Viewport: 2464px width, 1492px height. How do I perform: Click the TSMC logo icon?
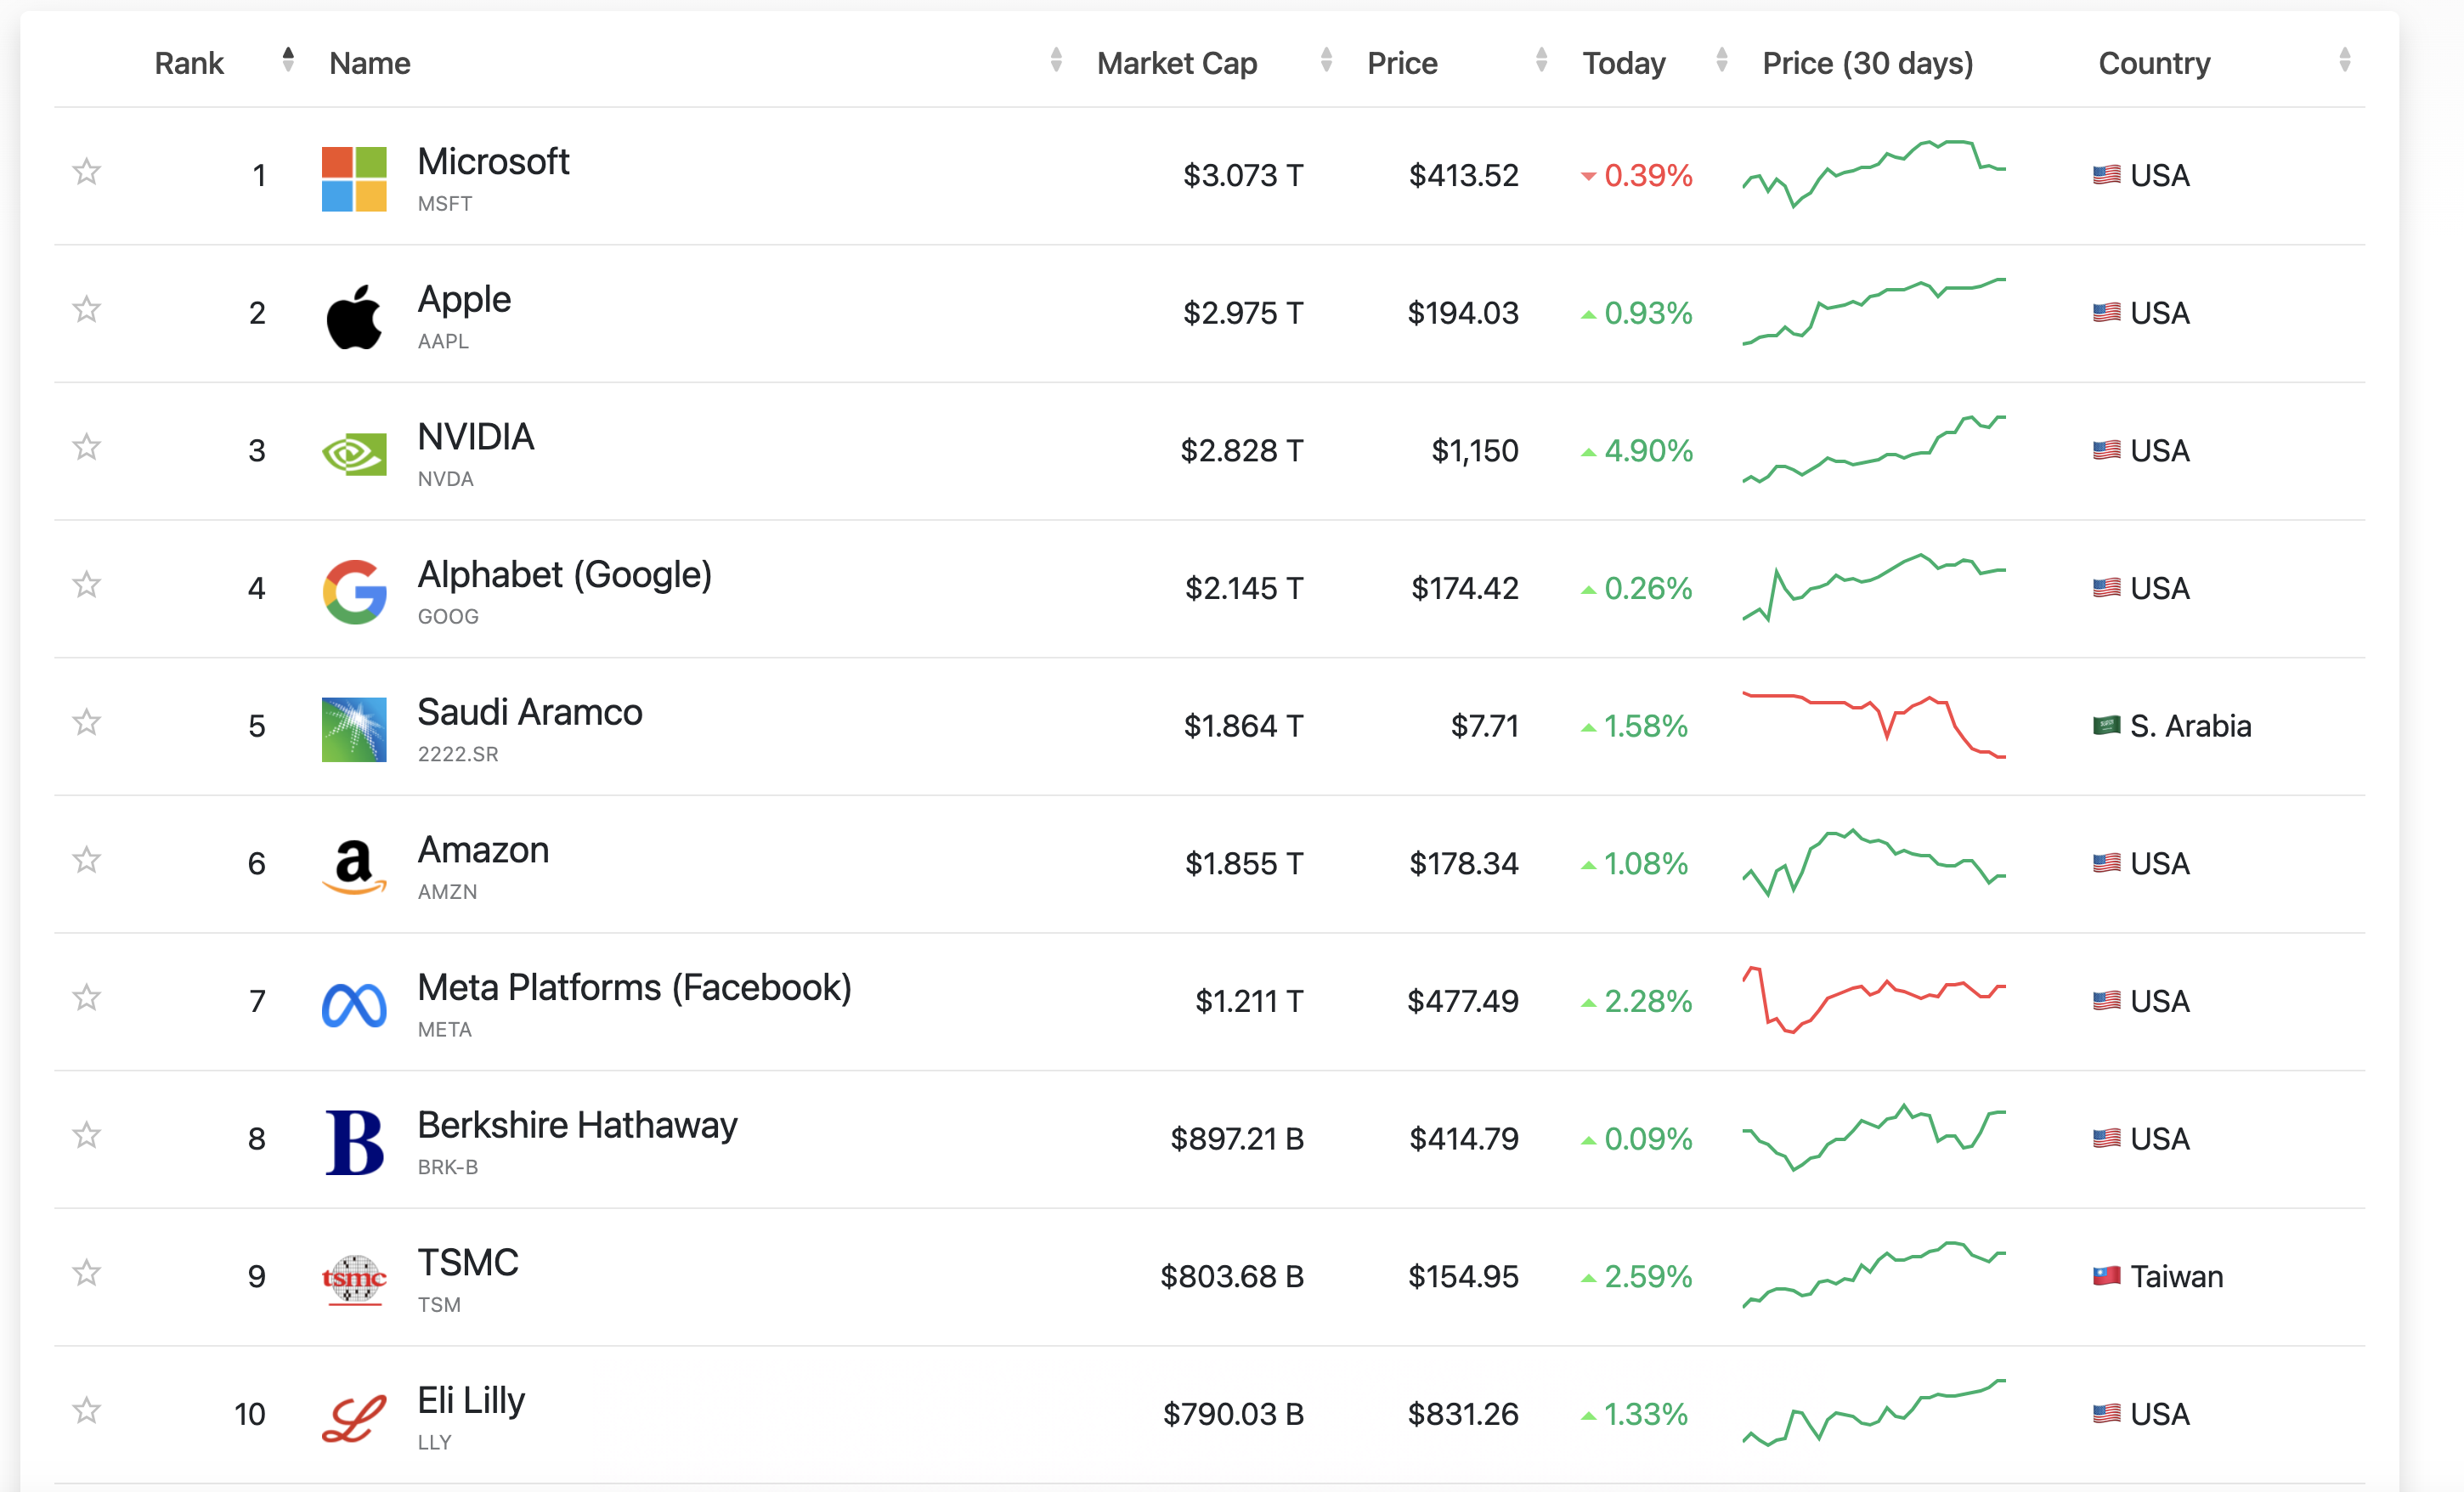354,1279
